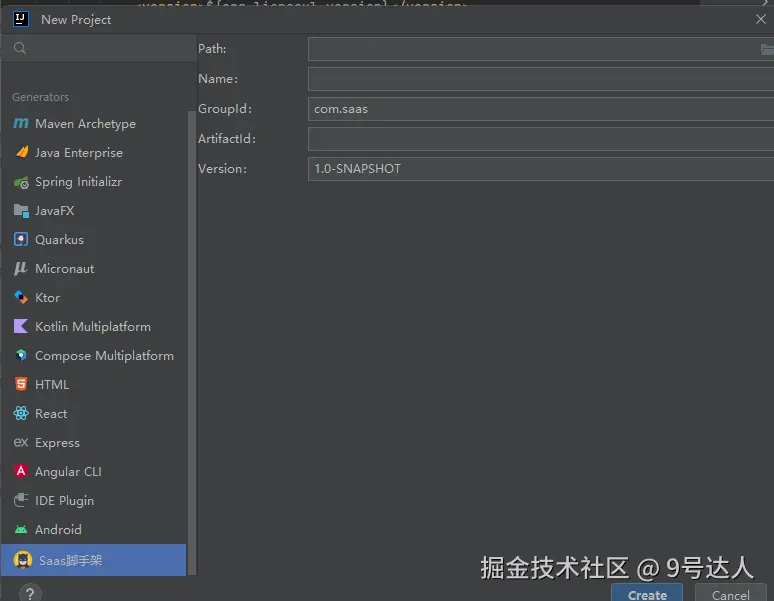Select the Saas脚手架 generator
The height and width of the screenshot is (601, 774).
(93, 560)
